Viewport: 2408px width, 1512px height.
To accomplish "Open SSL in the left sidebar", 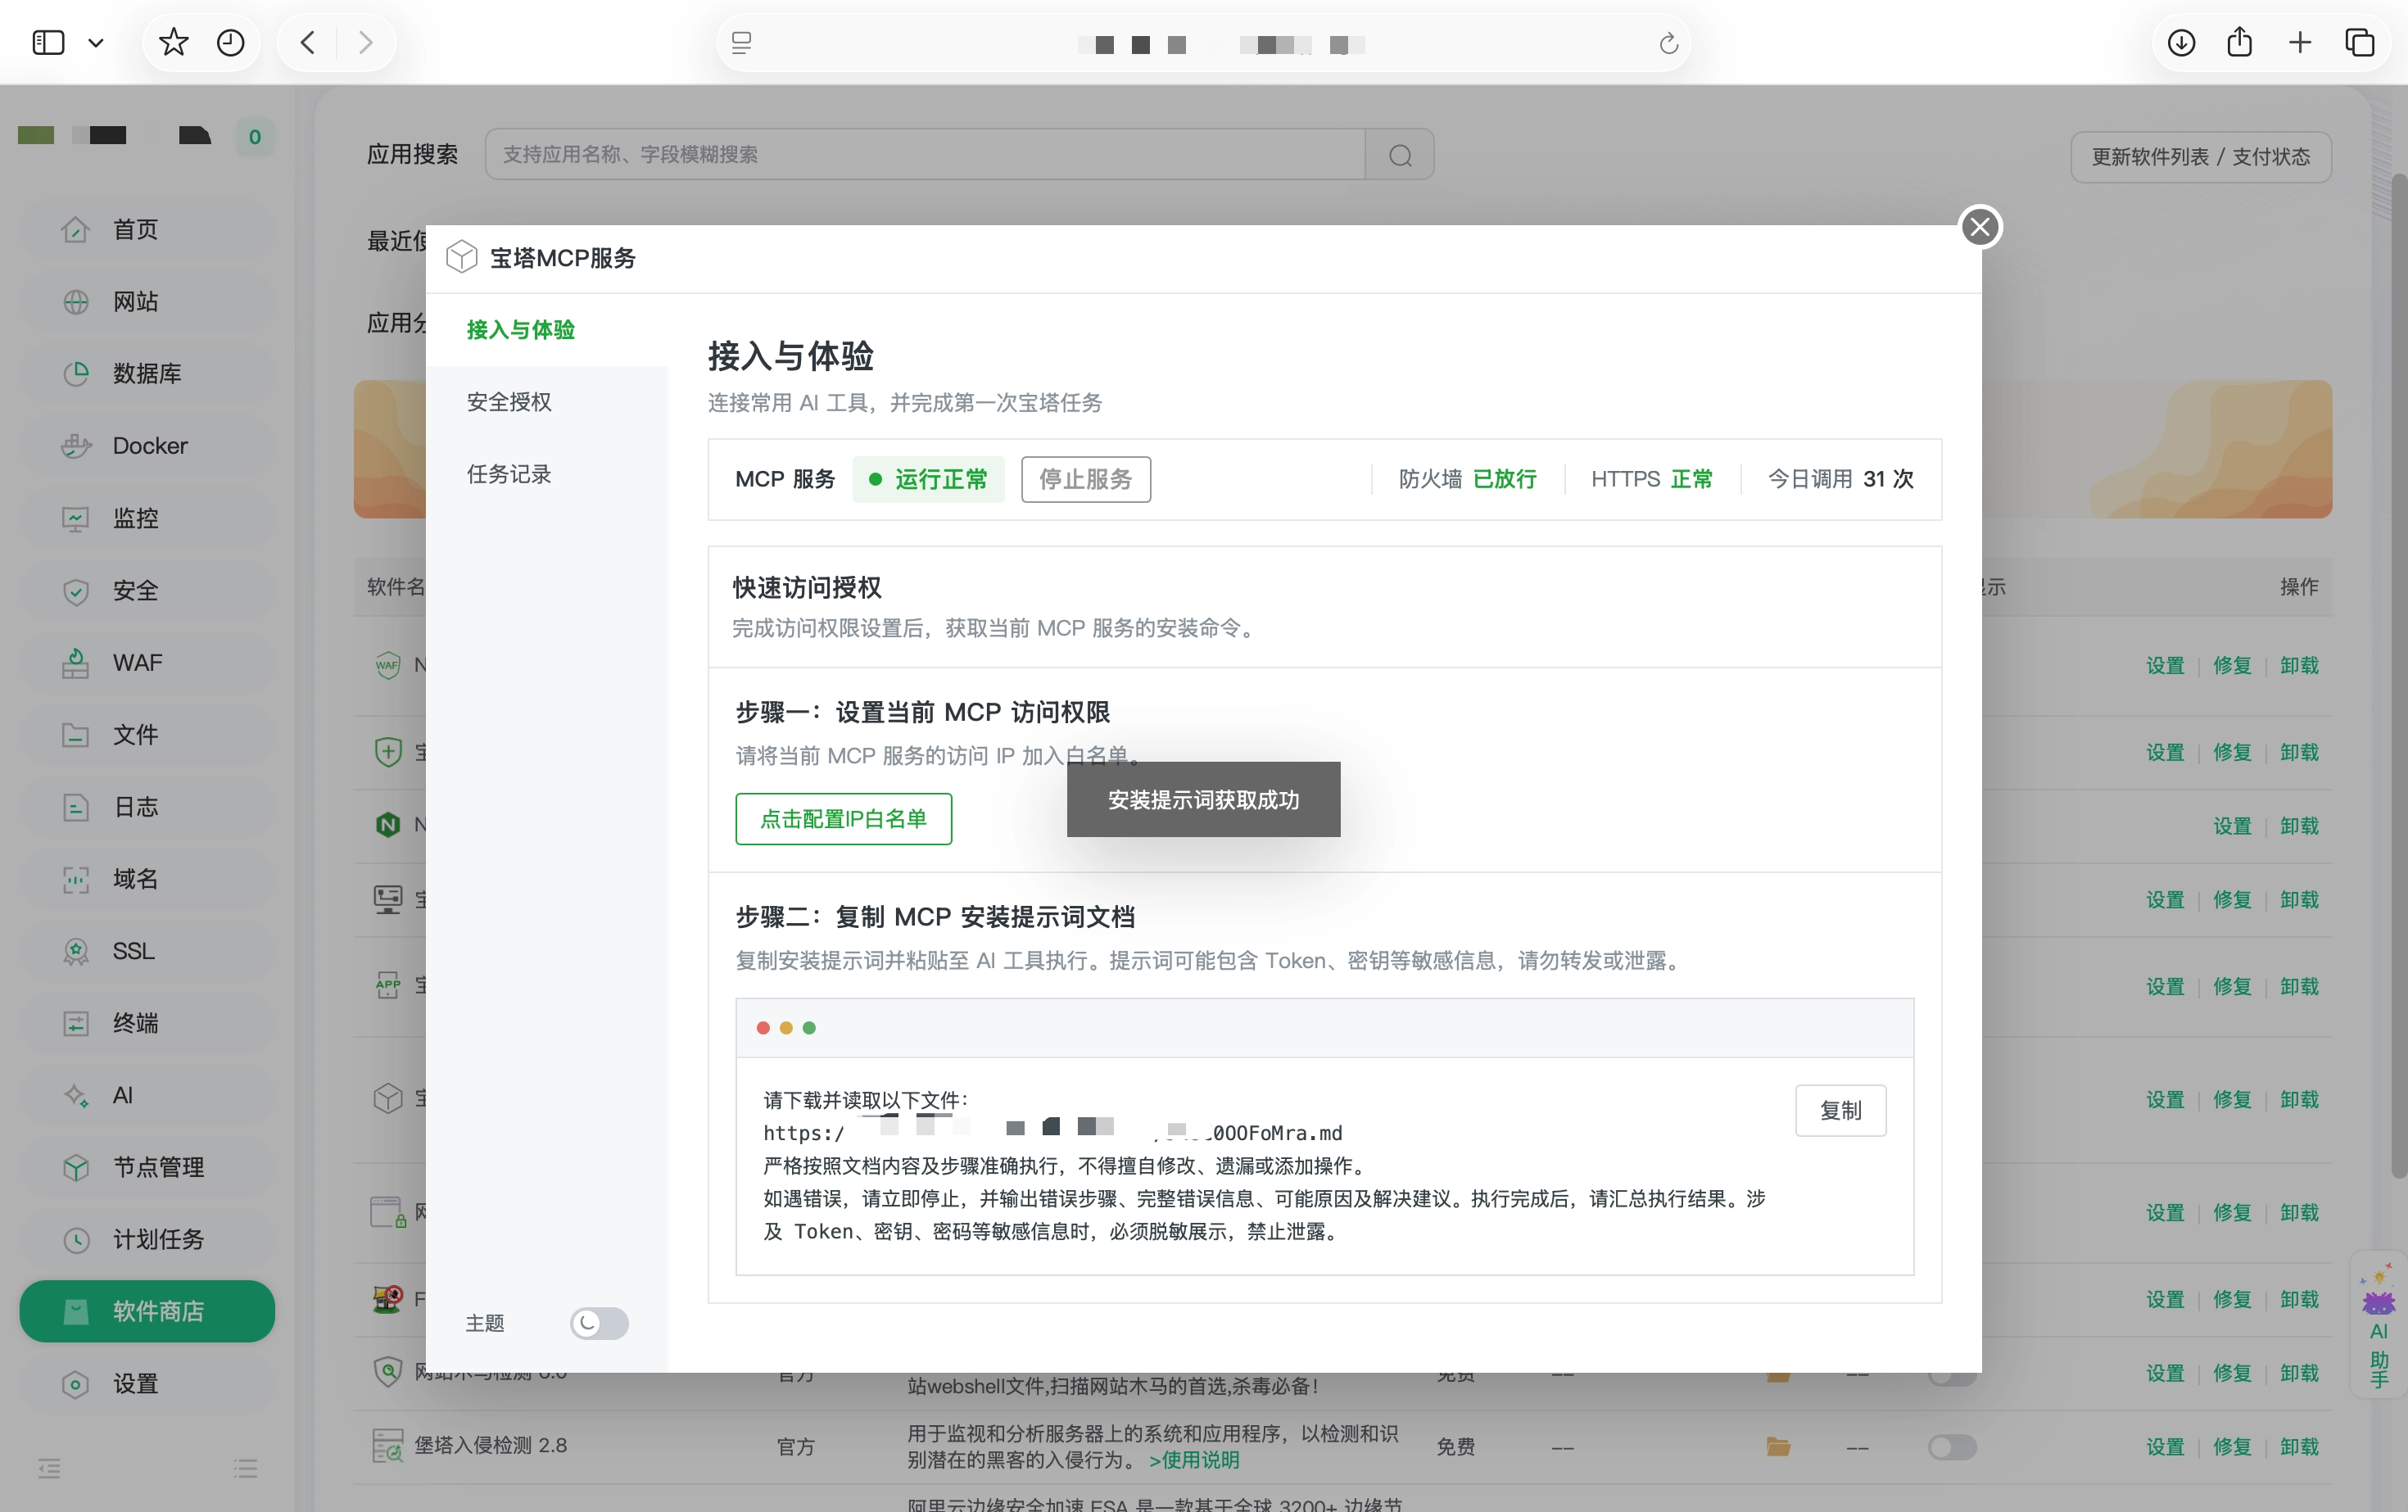I will [x=147, y=951].
